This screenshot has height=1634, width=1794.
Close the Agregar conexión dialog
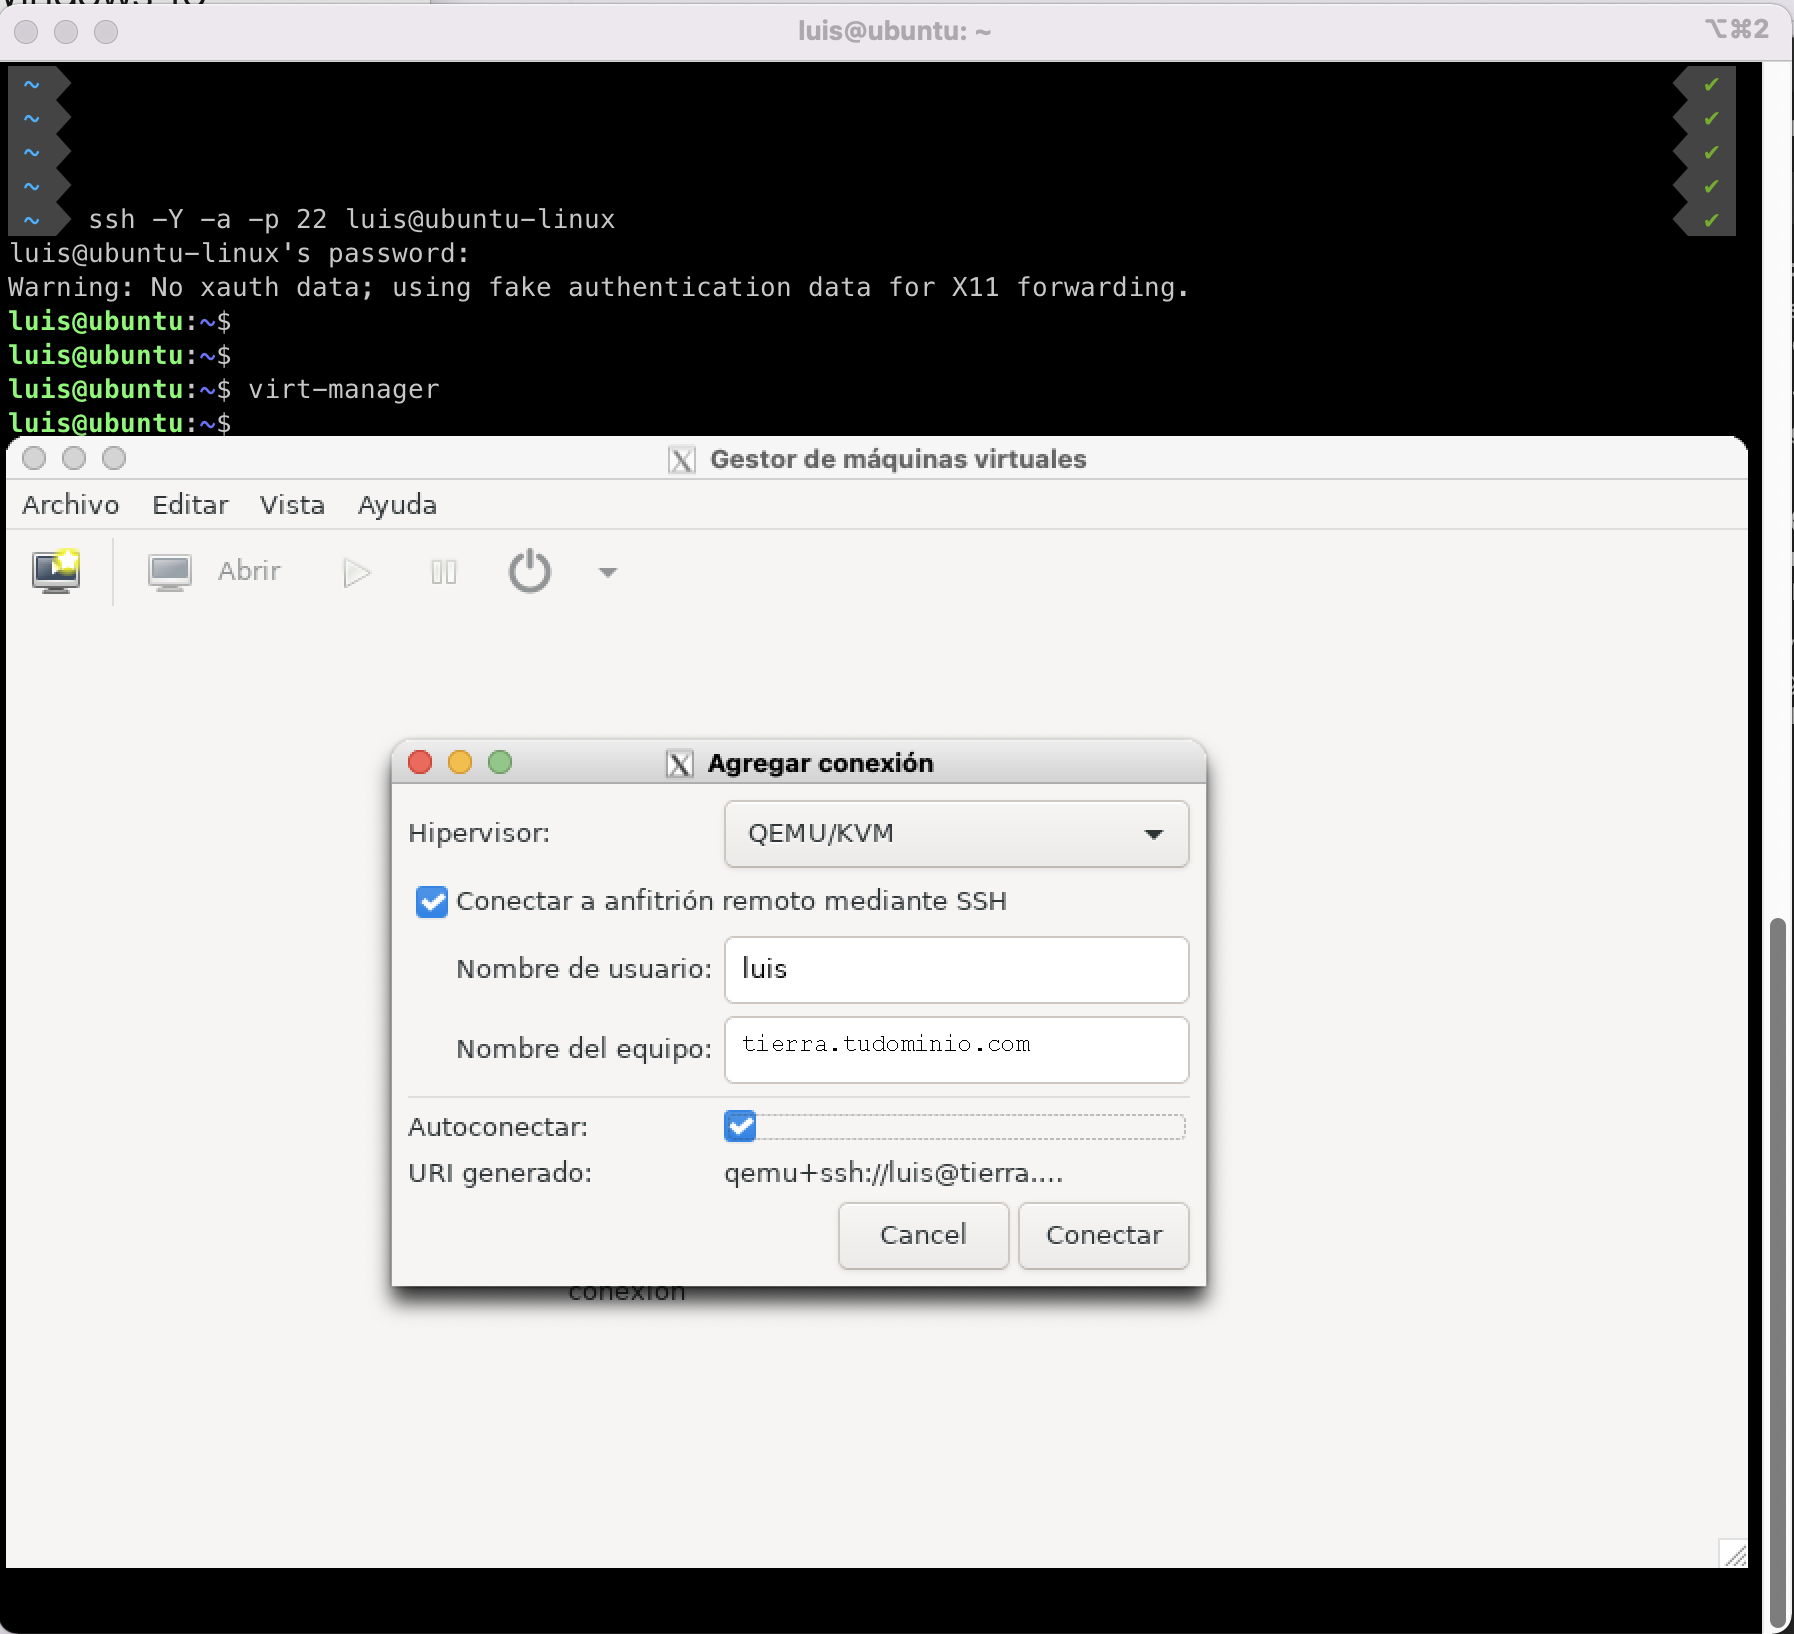(420, 763)
